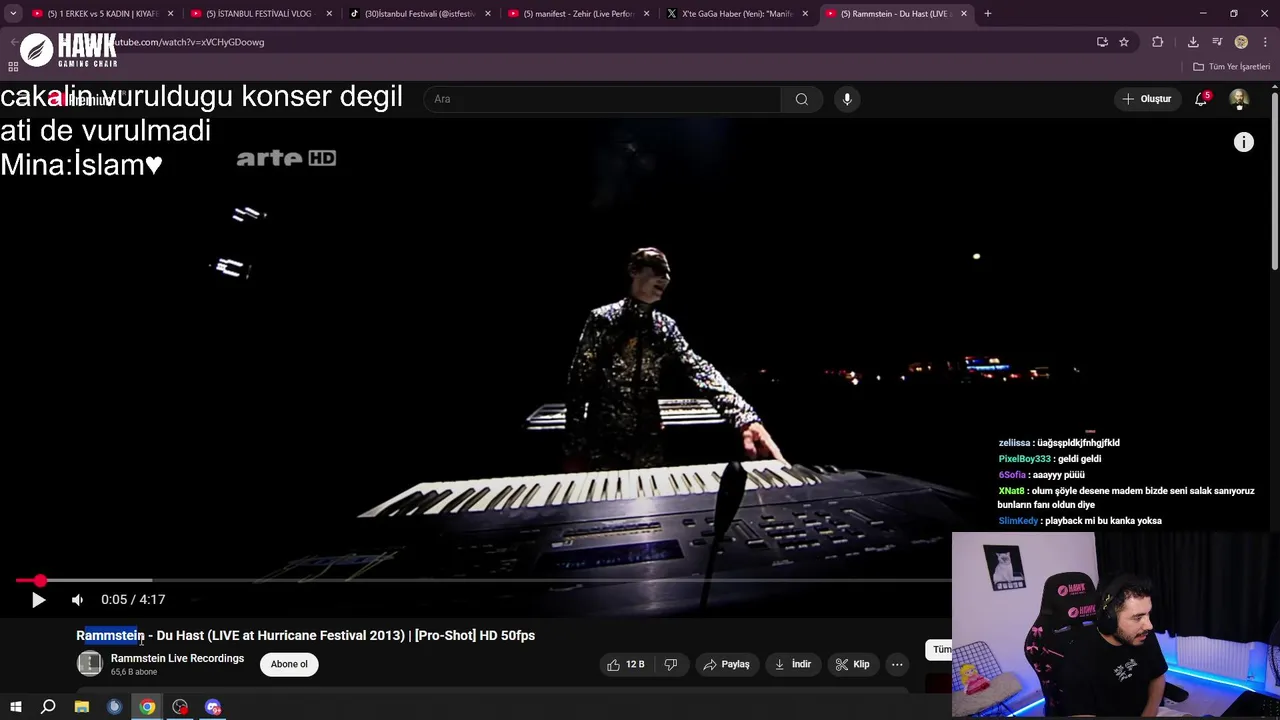Start voice search with the microphone icon
The width and height of the screenshot is (1280, 720).
[847, 99]
